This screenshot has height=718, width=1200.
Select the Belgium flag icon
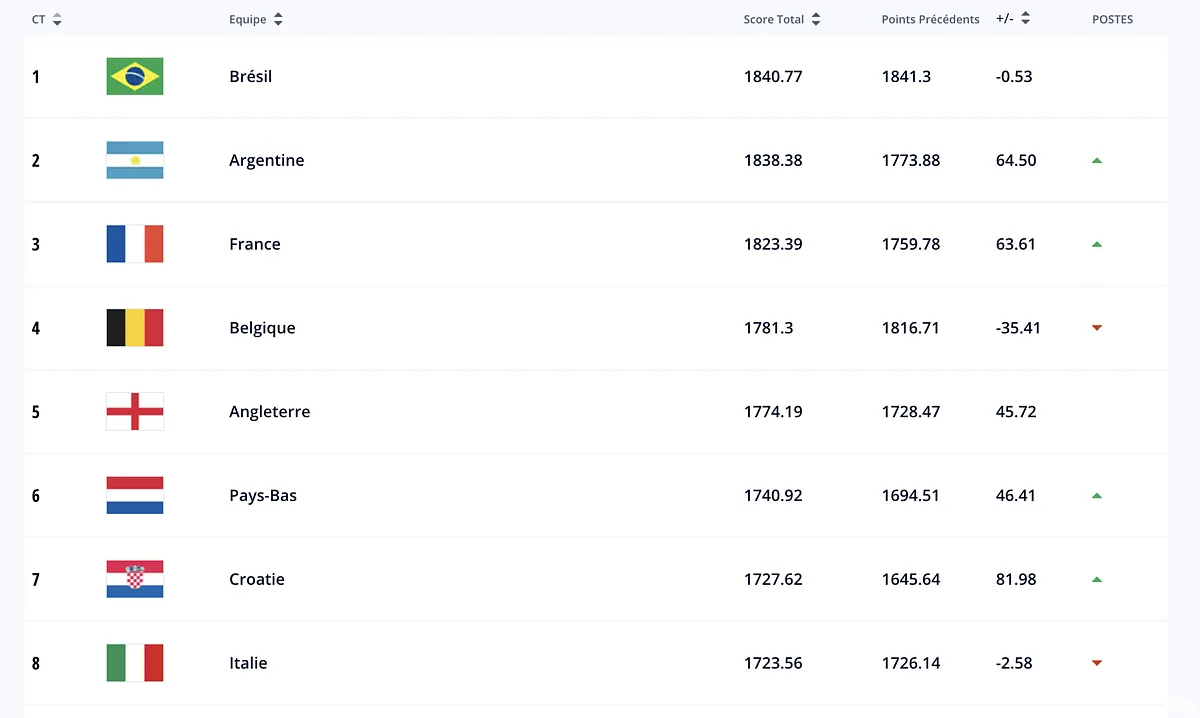tap(134, 328)
